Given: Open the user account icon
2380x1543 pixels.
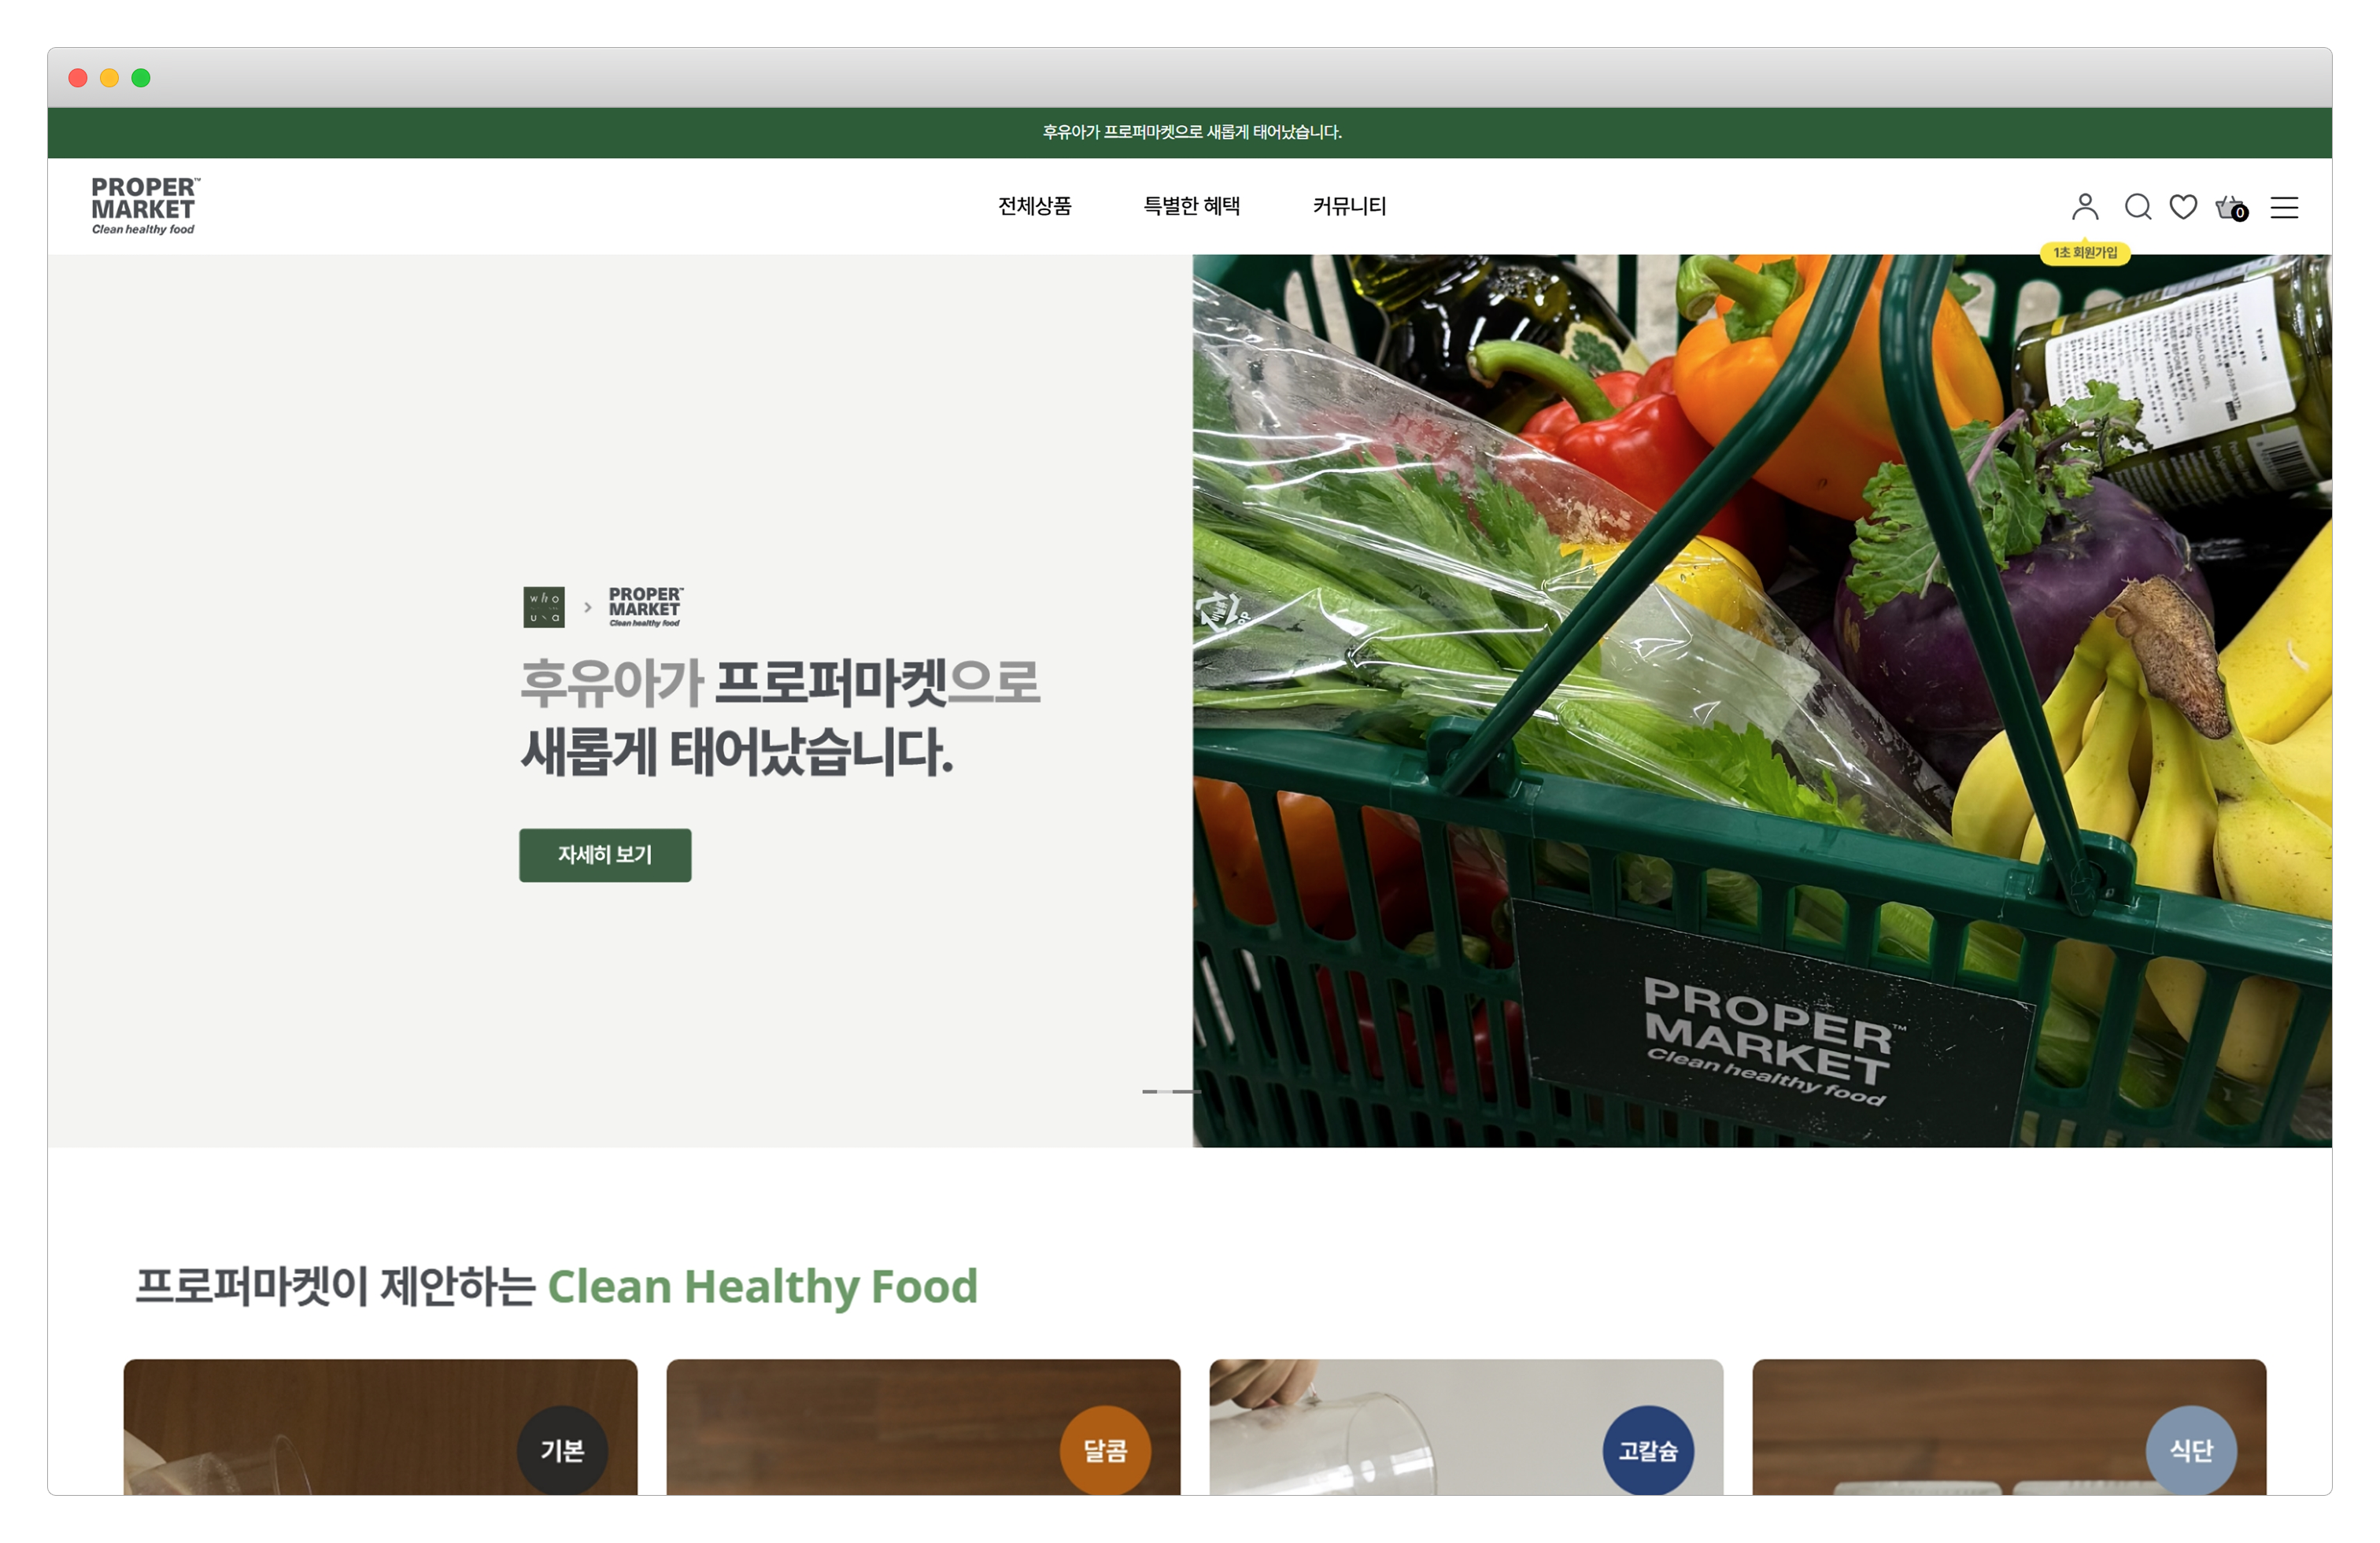Looking at the screenshot, I should 2085,207.
